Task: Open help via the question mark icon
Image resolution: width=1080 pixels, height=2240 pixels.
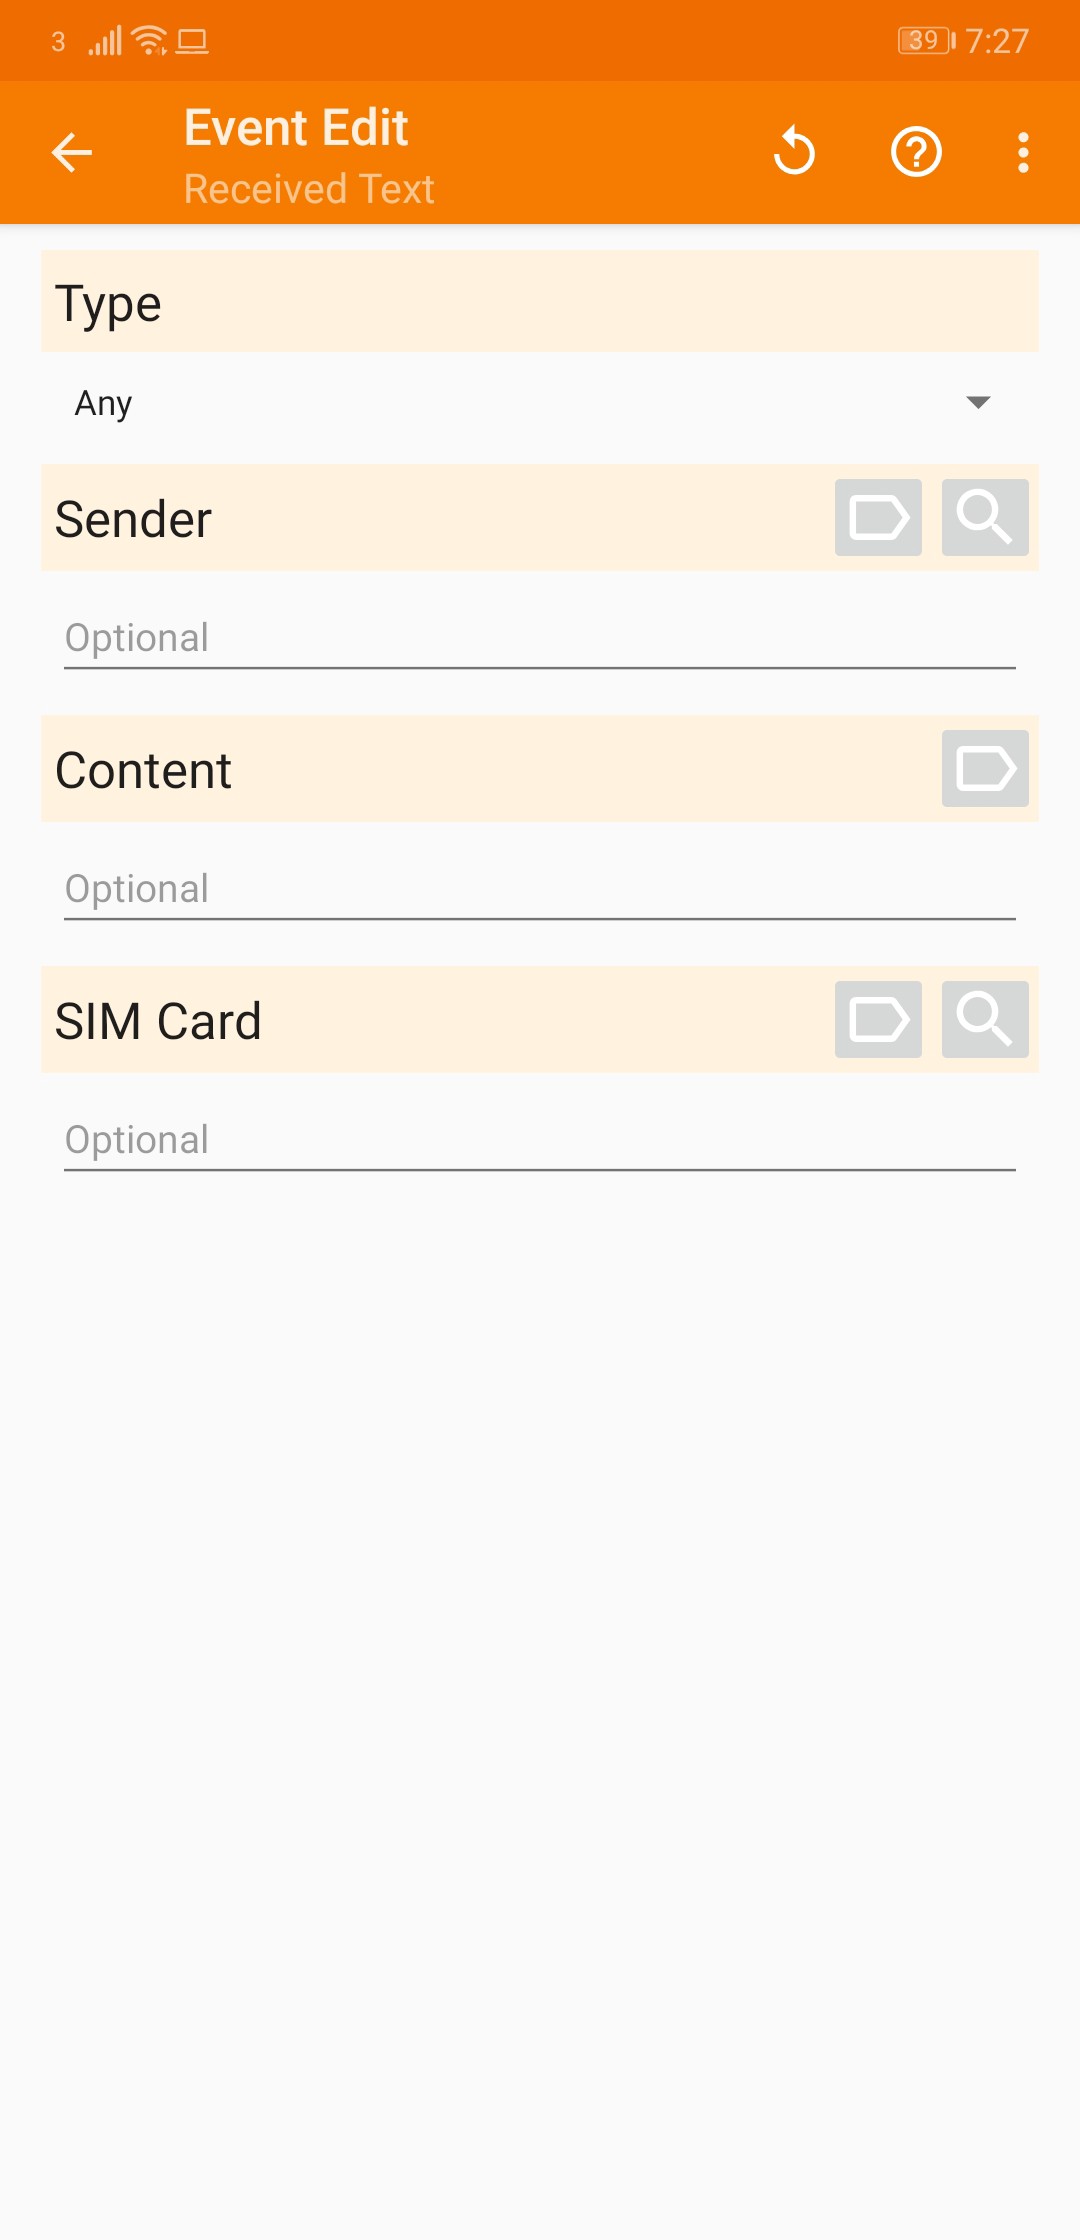Action: pyautogui.click(x=916, y=153)
